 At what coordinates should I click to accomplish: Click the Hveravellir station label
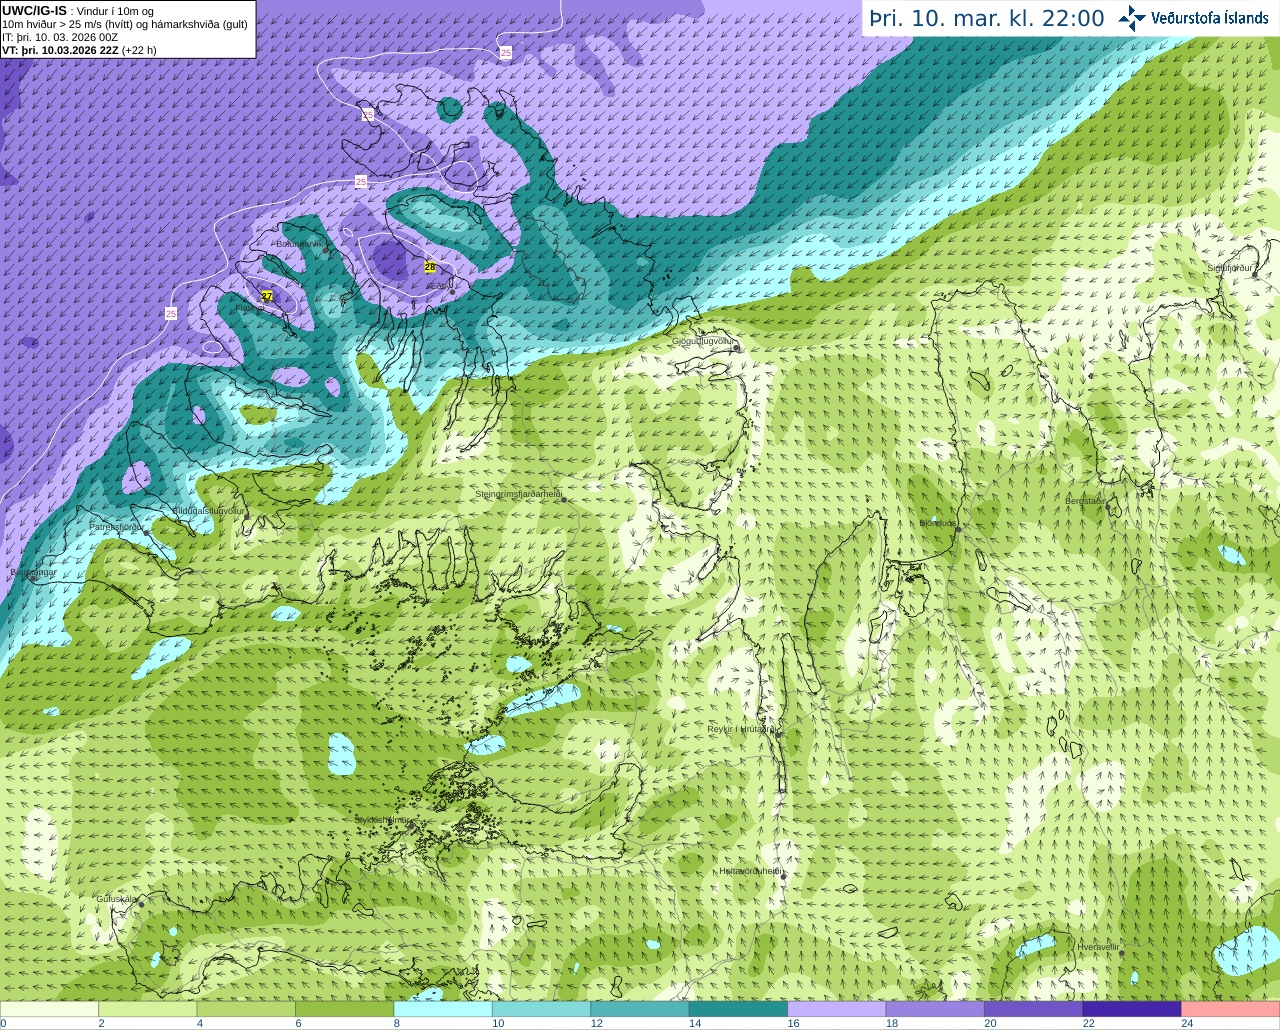pos(1098,945)
